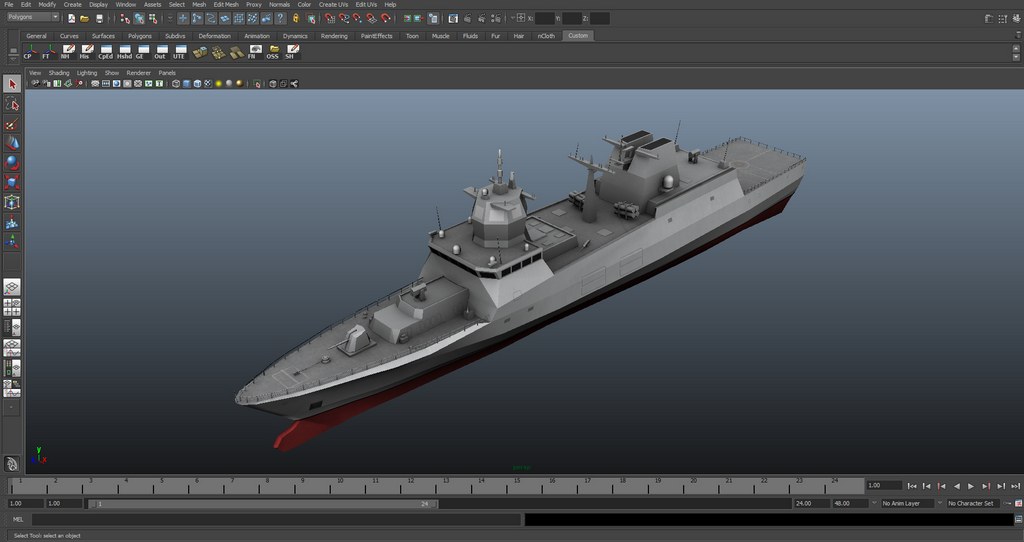Click play forwards in playback controls
1024x542 pixels.
point(970,486)
